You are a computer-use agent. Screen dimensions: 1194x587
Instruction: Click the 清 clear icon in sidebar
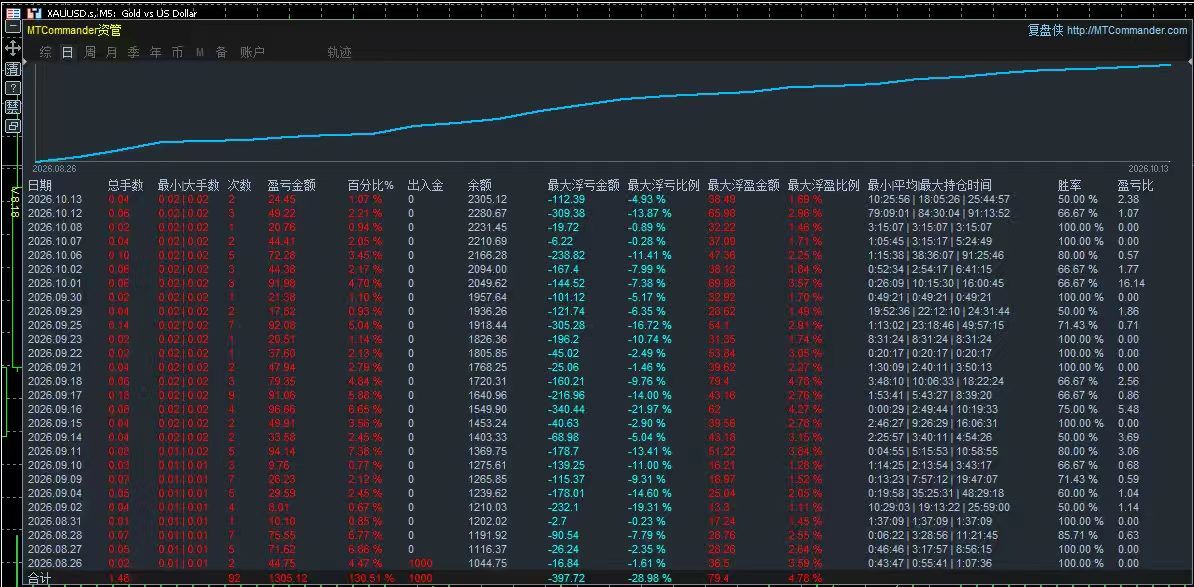tap(13, 69)
